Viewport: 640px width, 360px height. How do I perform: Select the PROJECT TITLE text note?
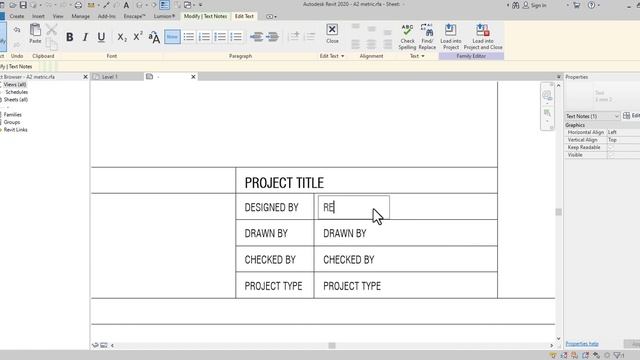pos(284,182)
